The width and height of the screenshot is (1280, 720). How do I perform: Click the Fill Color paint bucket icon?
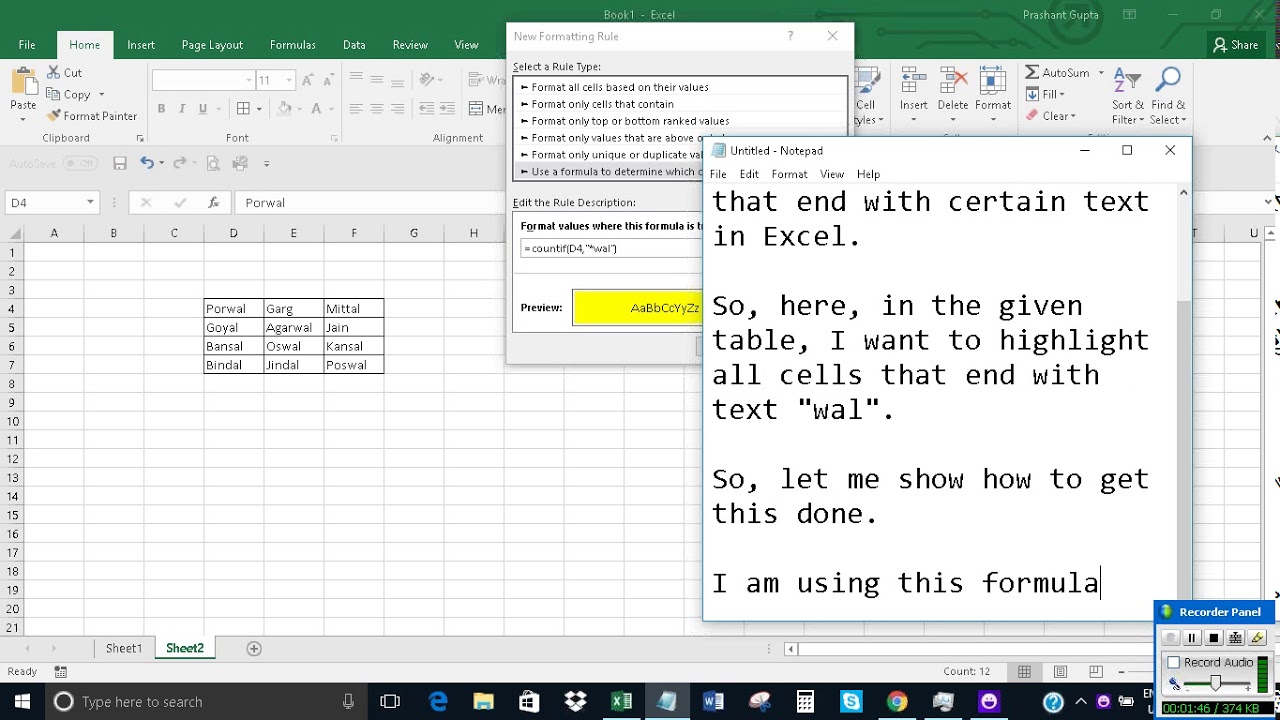click(285, 109)
